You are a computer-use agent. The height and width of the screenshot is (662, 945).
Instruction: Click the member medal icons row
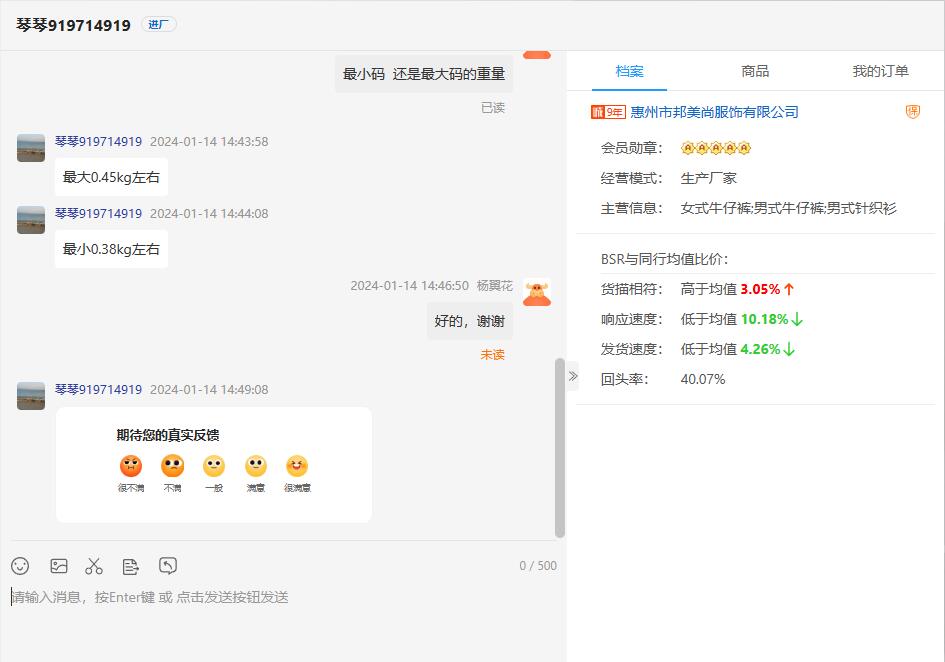[x=716, y=148]
